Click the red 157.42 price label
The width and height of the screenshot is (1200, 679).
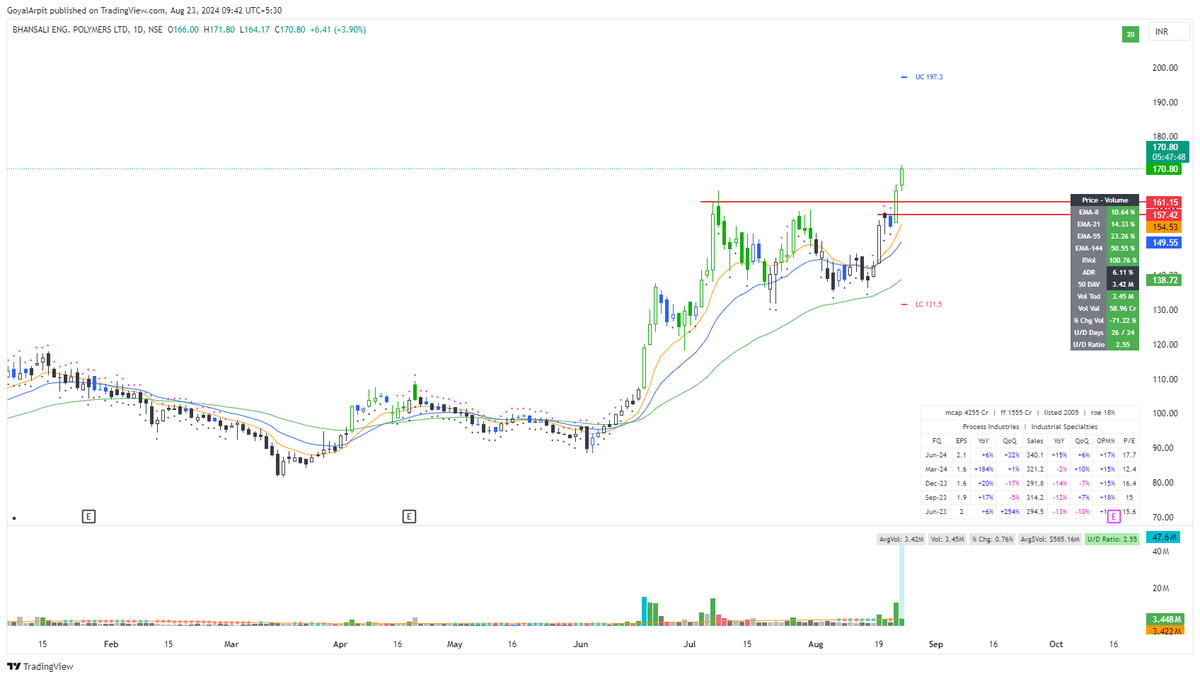(x=1166, y=215)
